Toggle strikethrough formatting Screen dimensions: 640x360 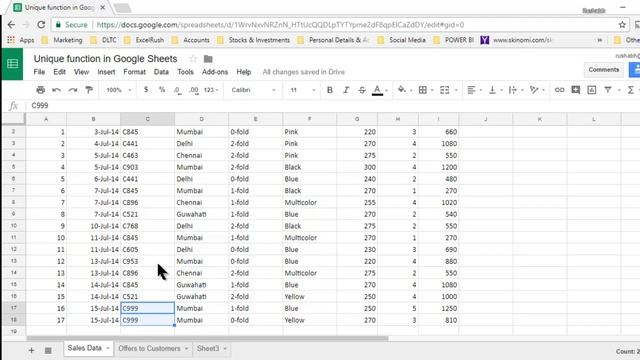point(362,90)
